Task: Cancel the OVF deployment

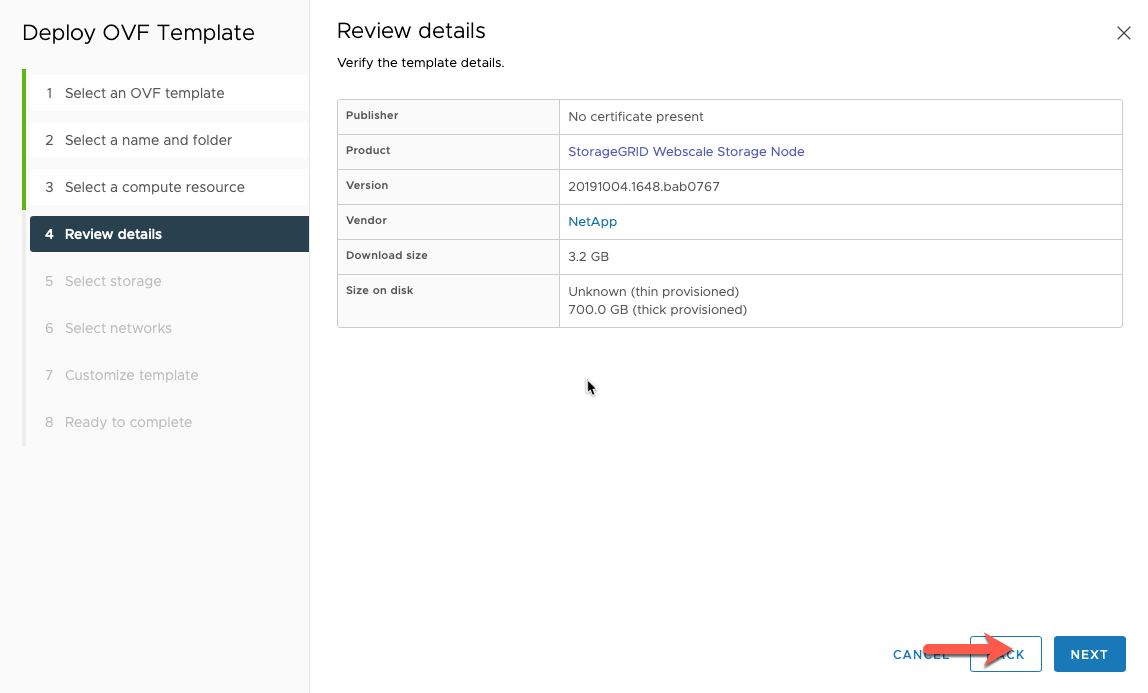Action: [919, 654]
